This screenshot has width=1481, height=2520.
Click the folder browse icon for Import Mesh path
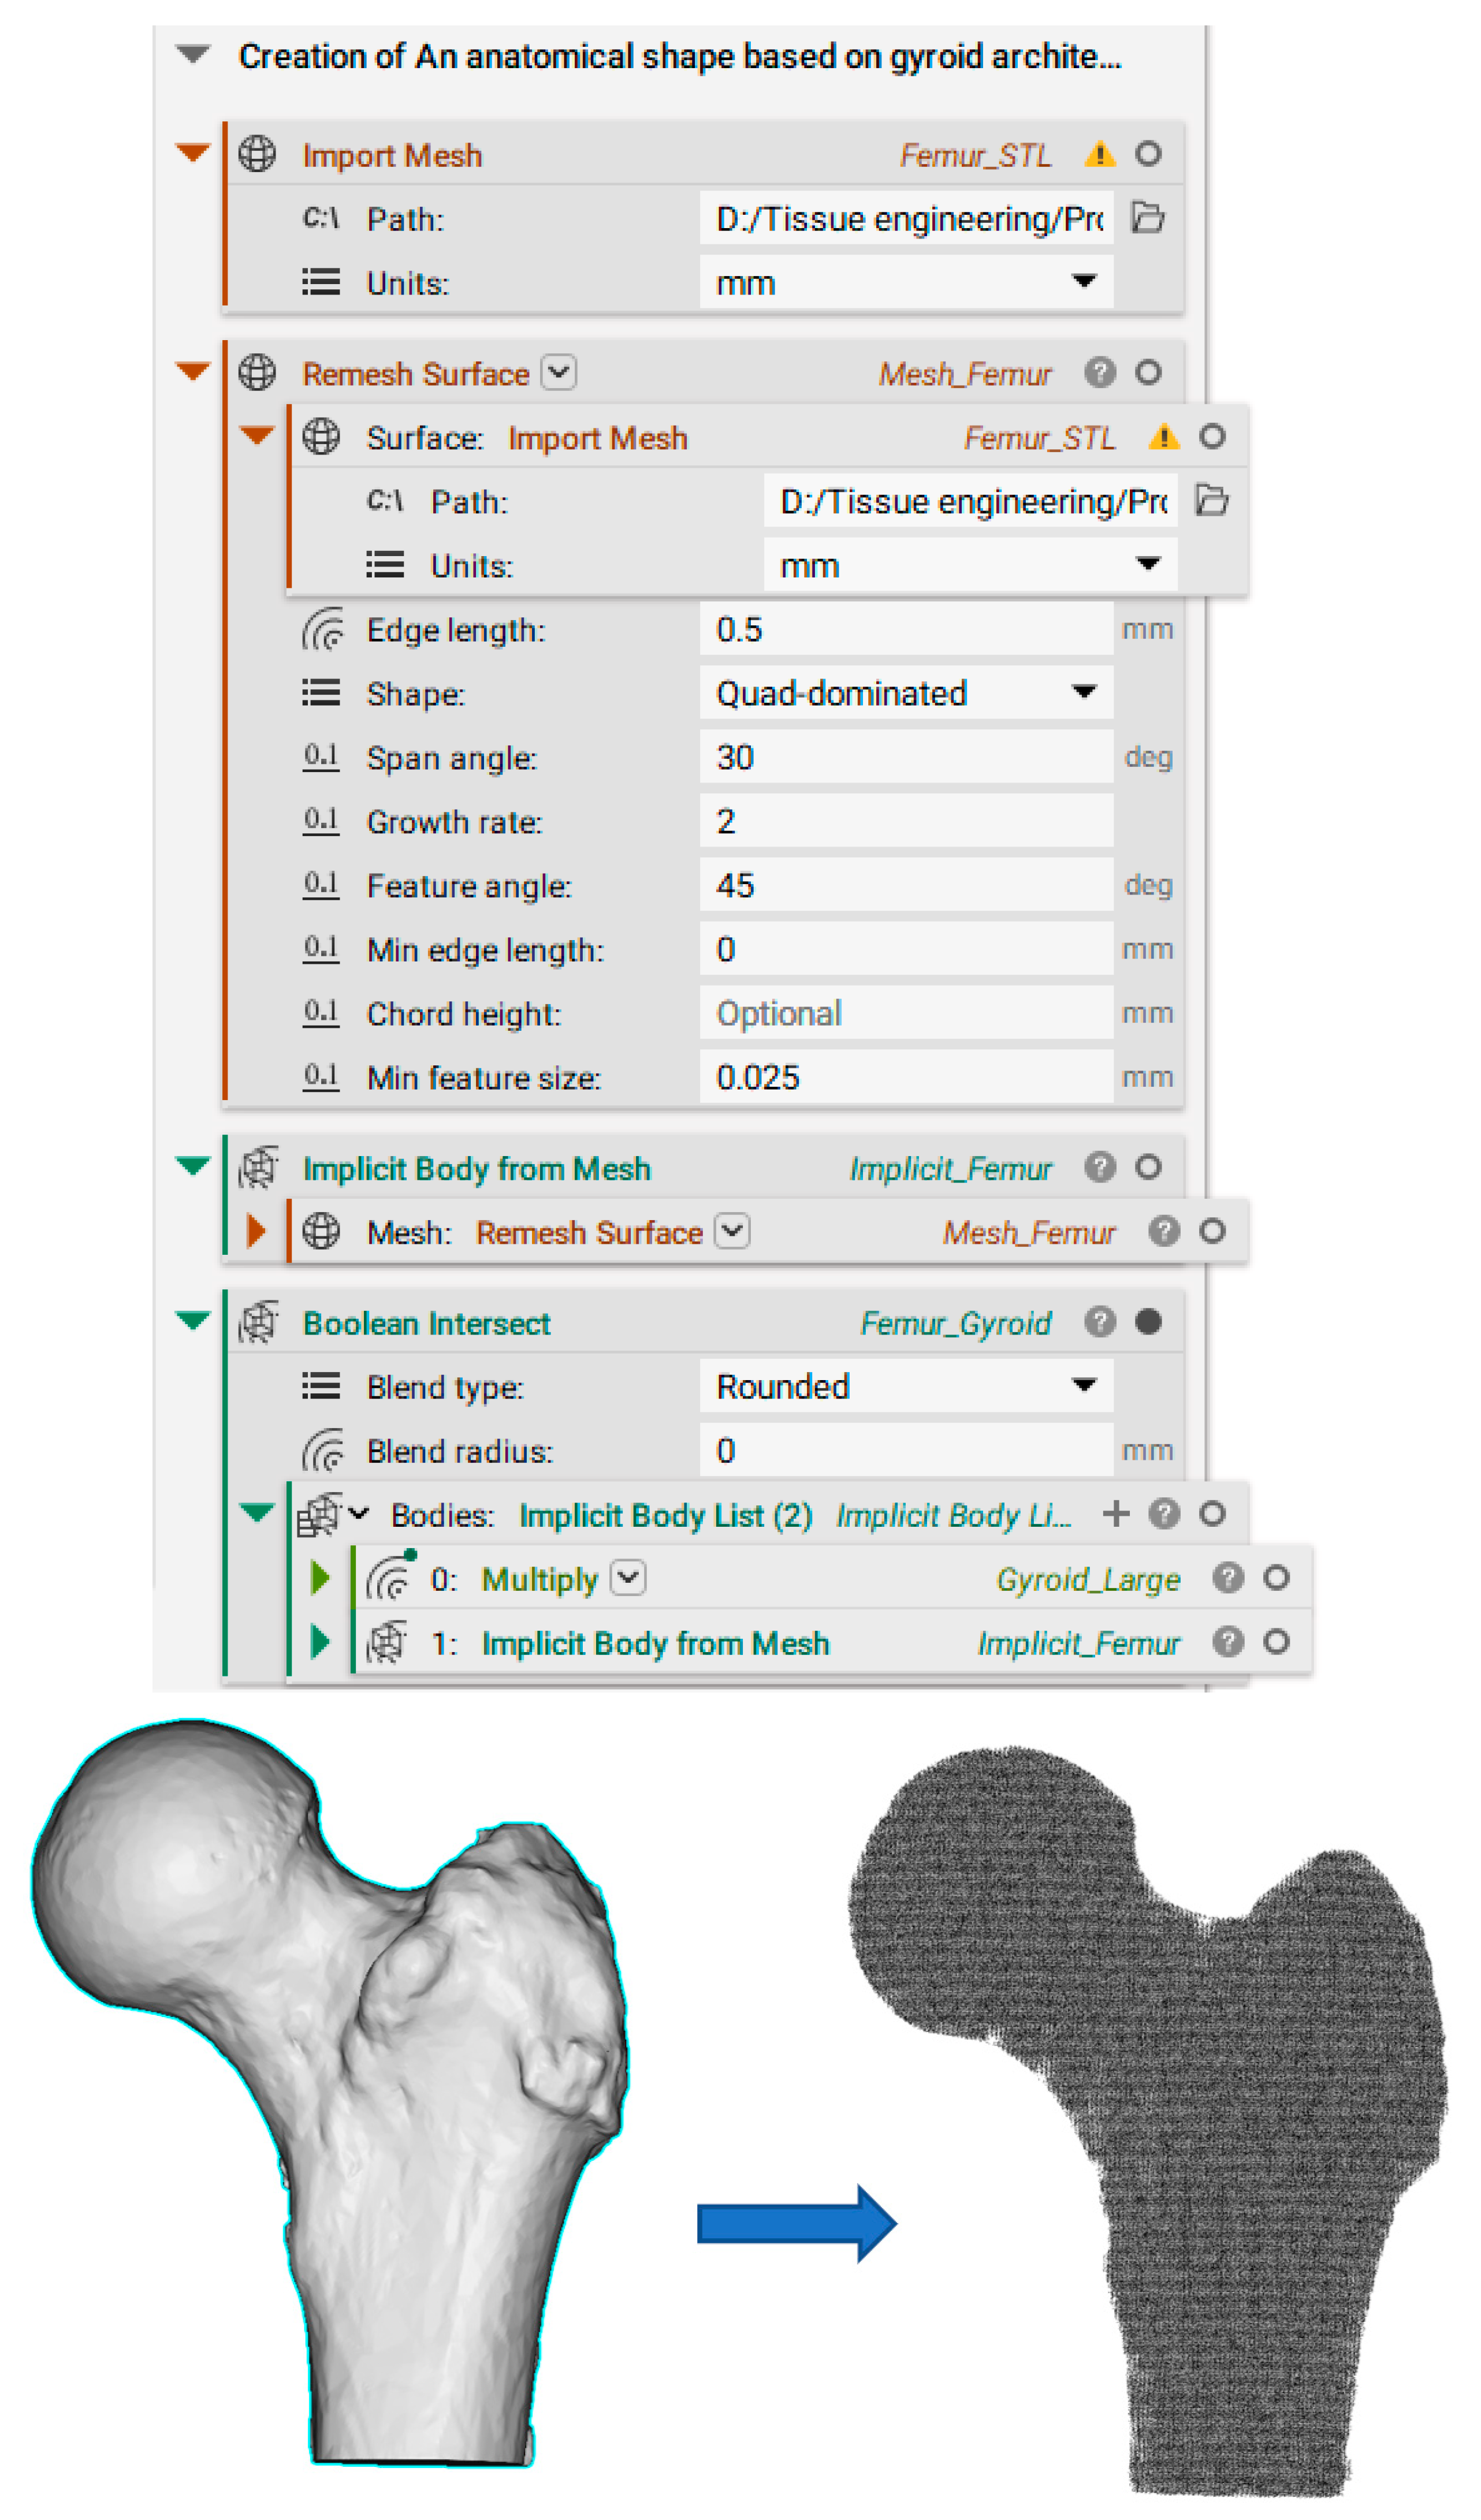1147,218
